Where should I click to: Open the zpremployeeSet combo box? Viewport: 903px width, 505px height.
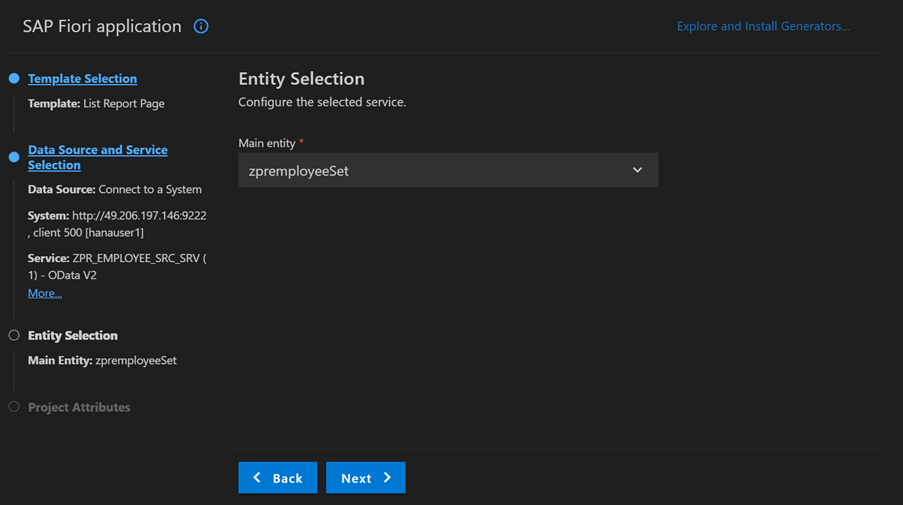pyautogui.click(x=448, y=170)
